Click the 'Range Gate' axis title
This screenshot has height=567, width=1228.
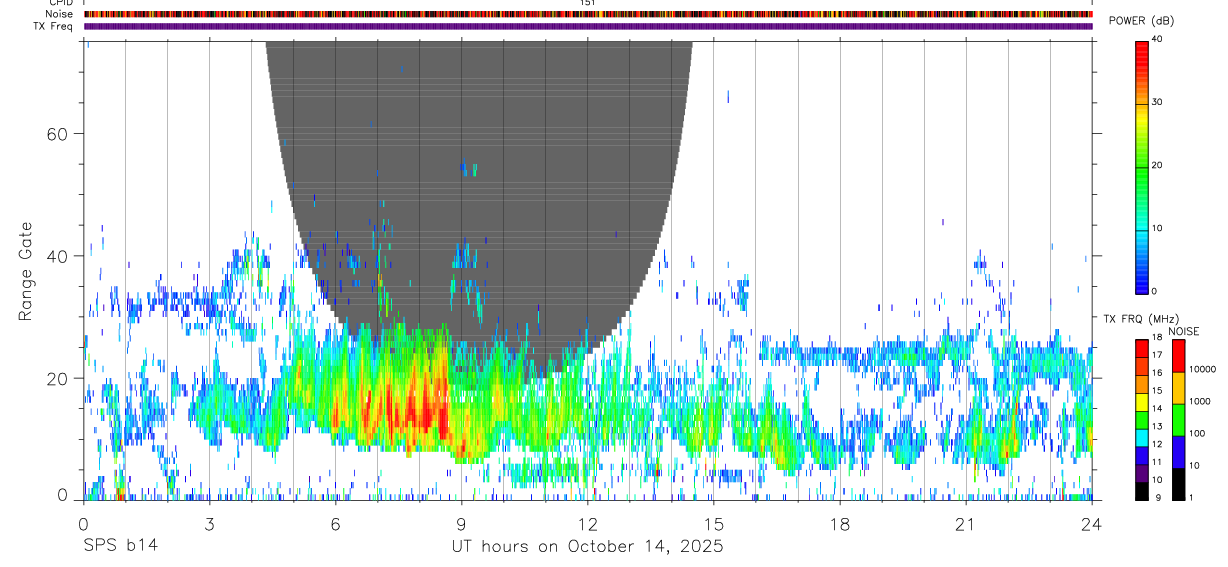[x=26, y=271]
